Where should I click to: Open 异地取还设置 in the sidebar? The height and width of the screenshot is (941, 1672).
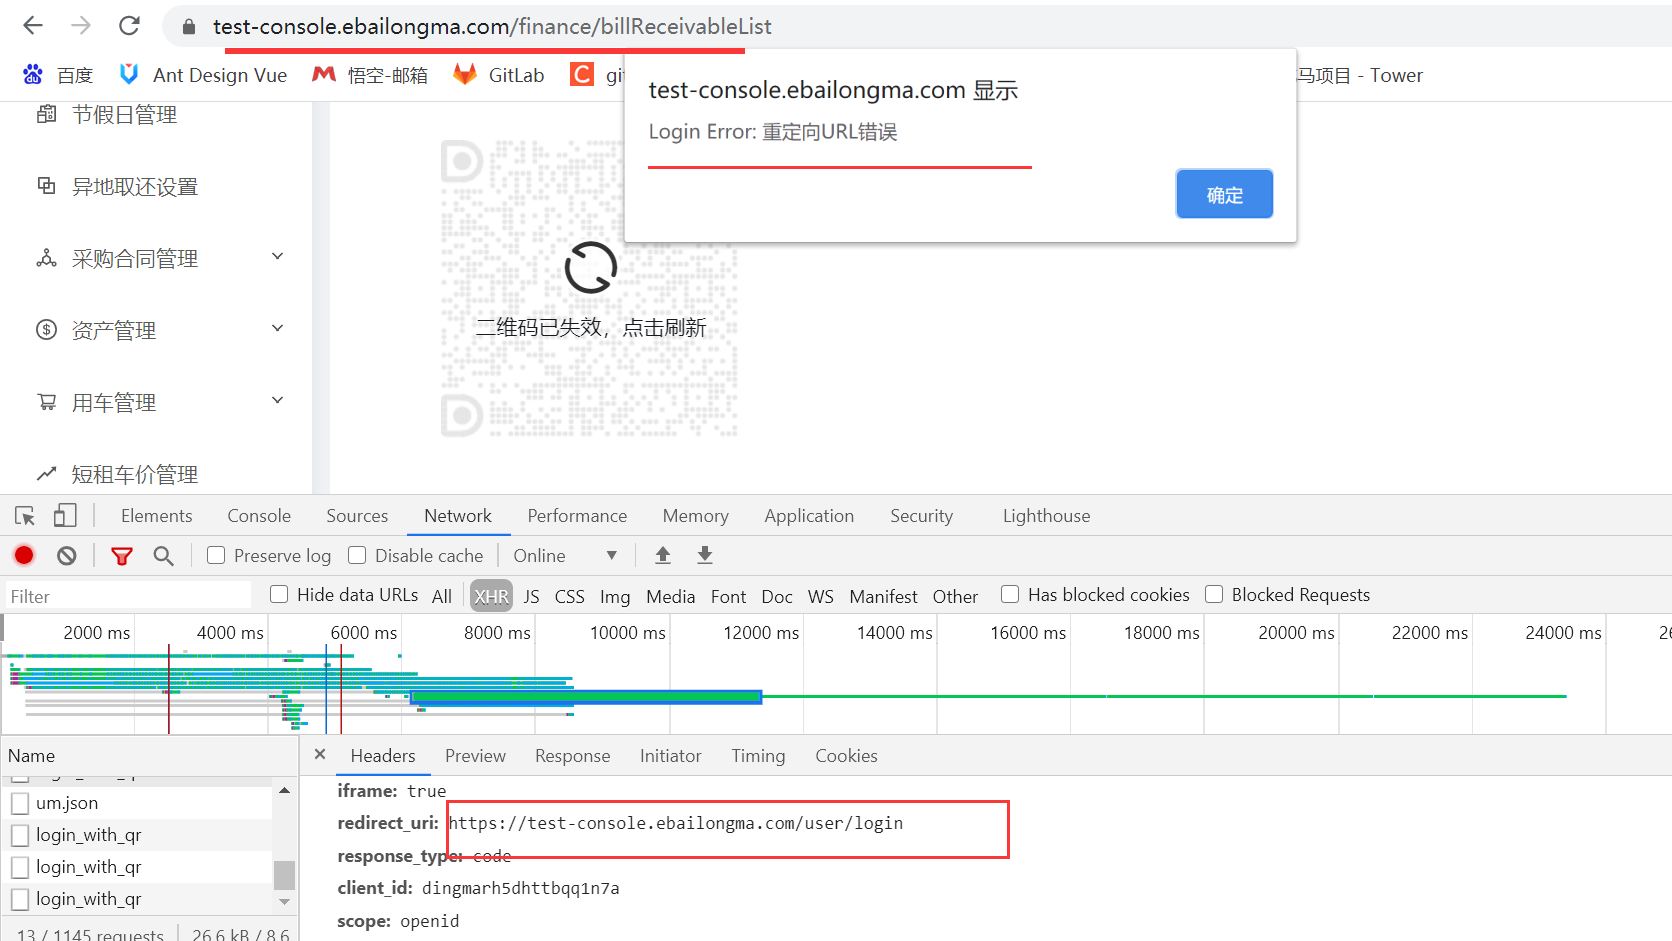coord(135,187)
